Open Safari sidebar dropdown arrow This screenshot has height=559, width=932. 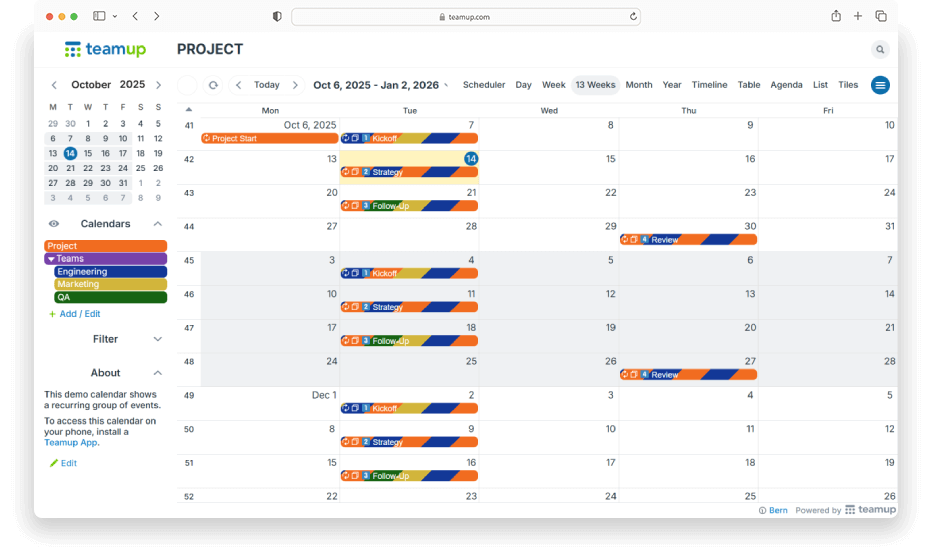pos(115,17)
